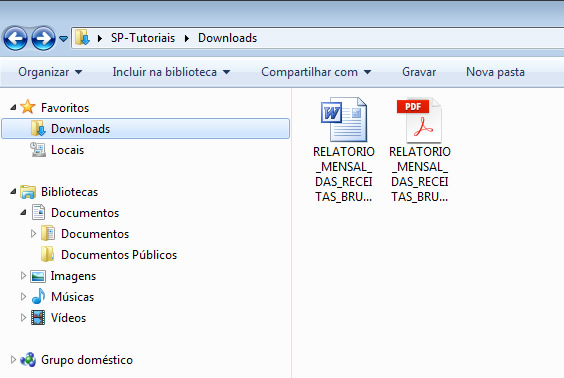Viewport: 564px width, 378px height.
Task: Go back with the blue Back arrow
Action: click(x=15, y=38)
